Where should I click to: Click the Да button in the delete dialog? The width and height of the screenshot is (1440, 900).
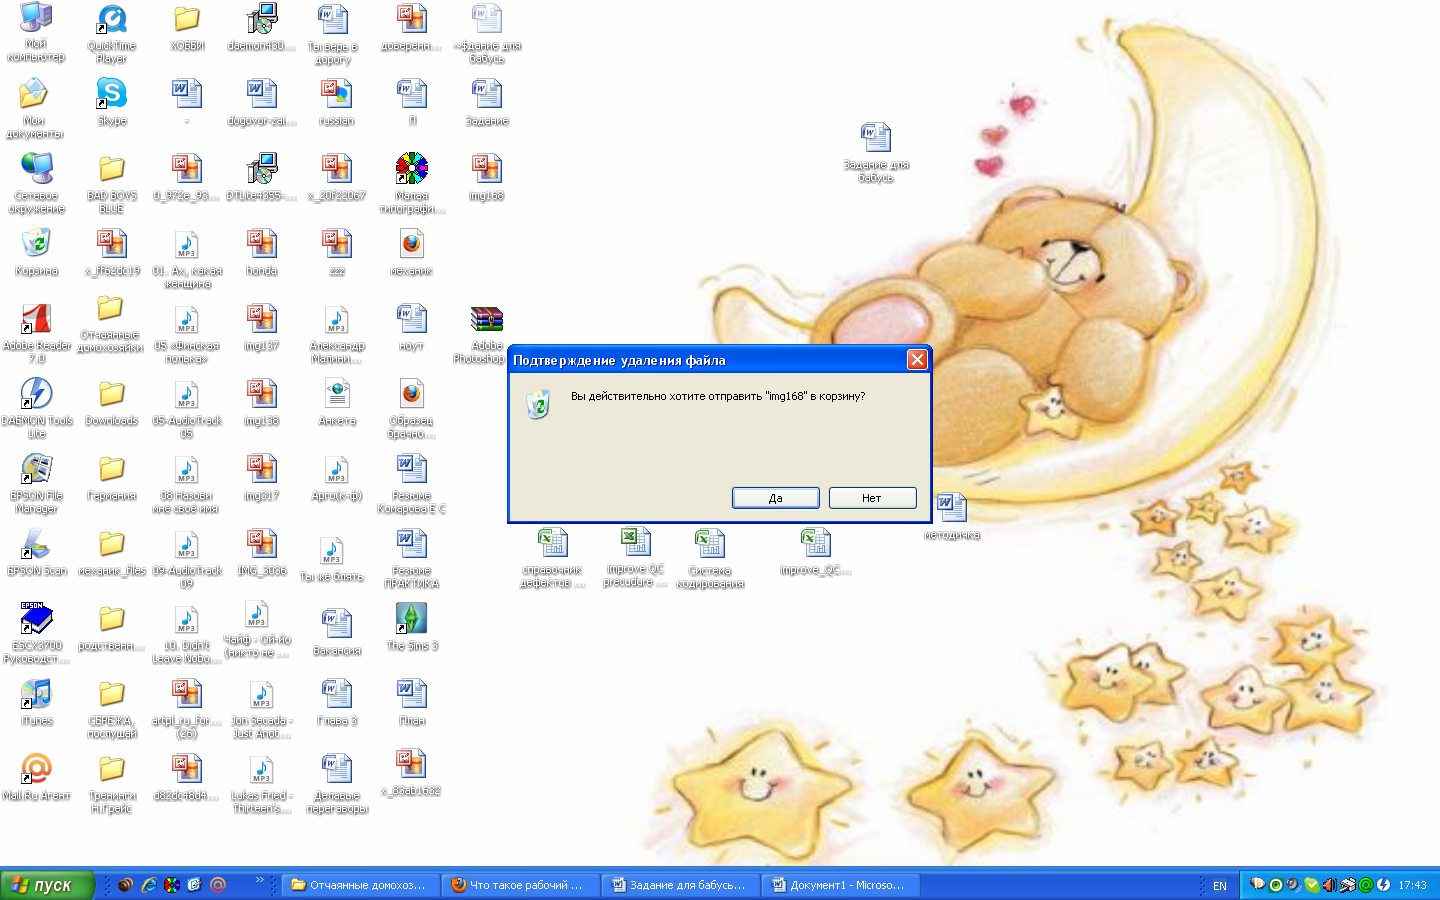[x=775, y=498]
